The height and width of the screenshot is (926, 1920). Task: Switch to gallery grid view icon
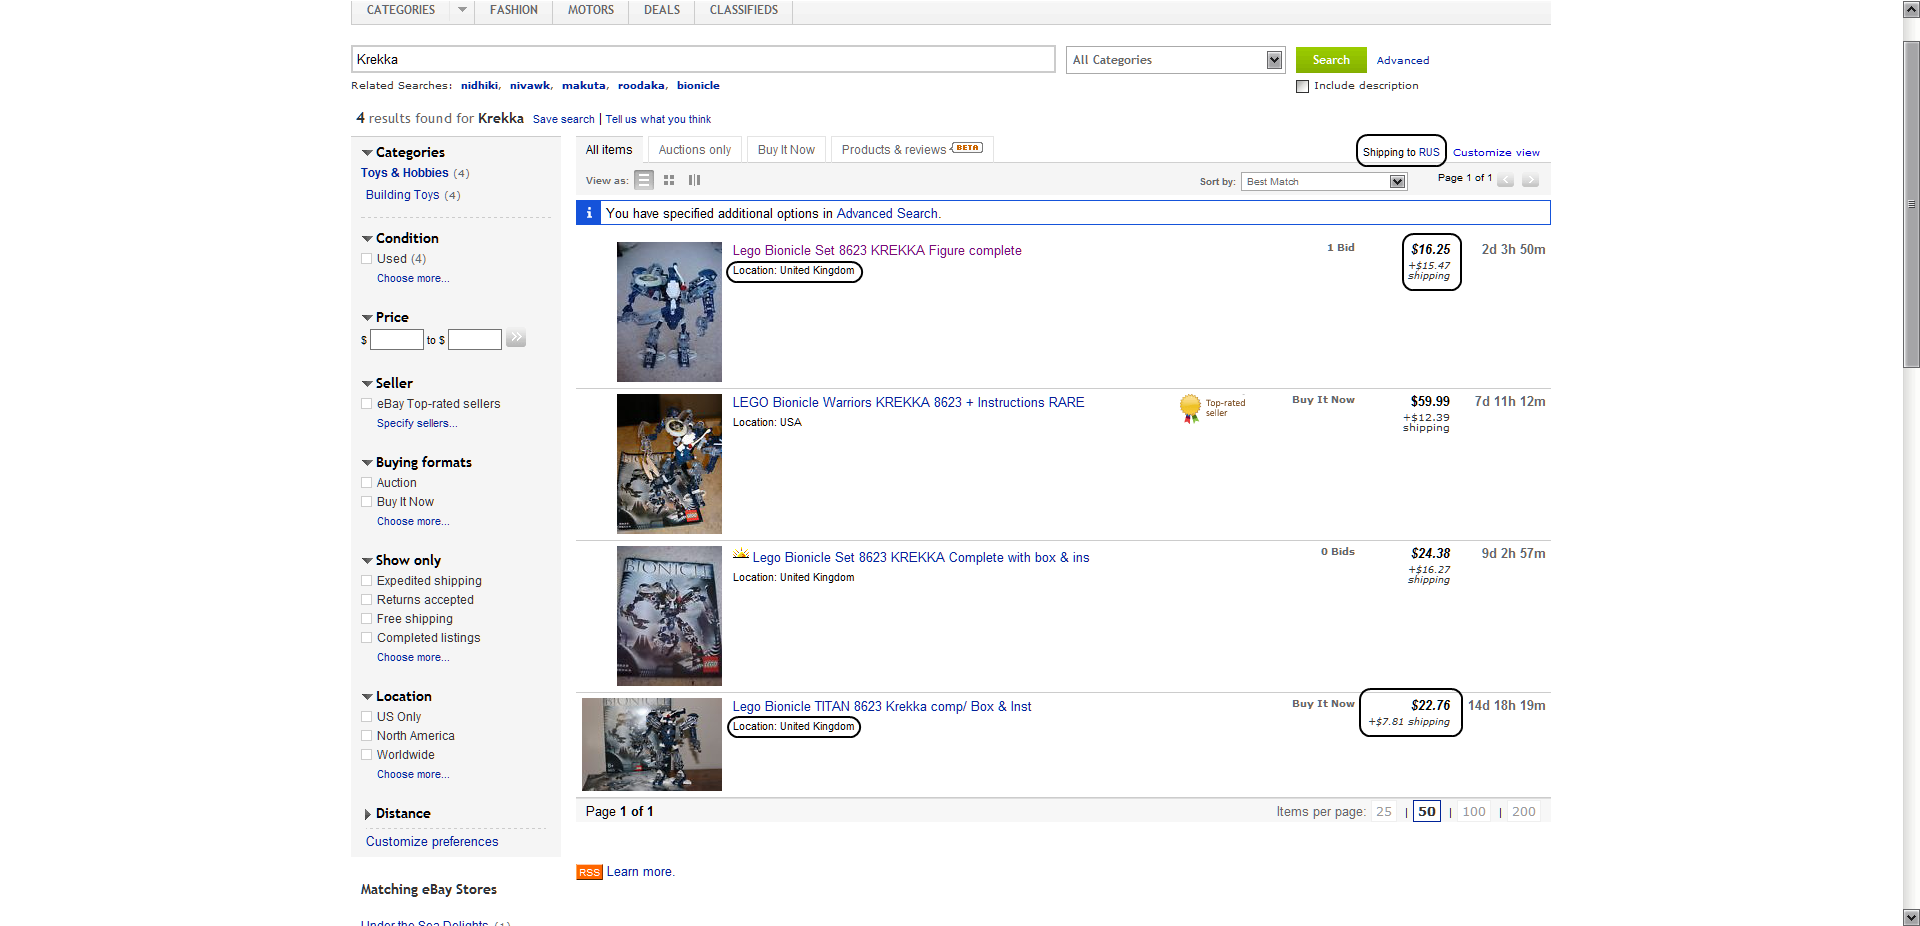(x=669, y=180)
